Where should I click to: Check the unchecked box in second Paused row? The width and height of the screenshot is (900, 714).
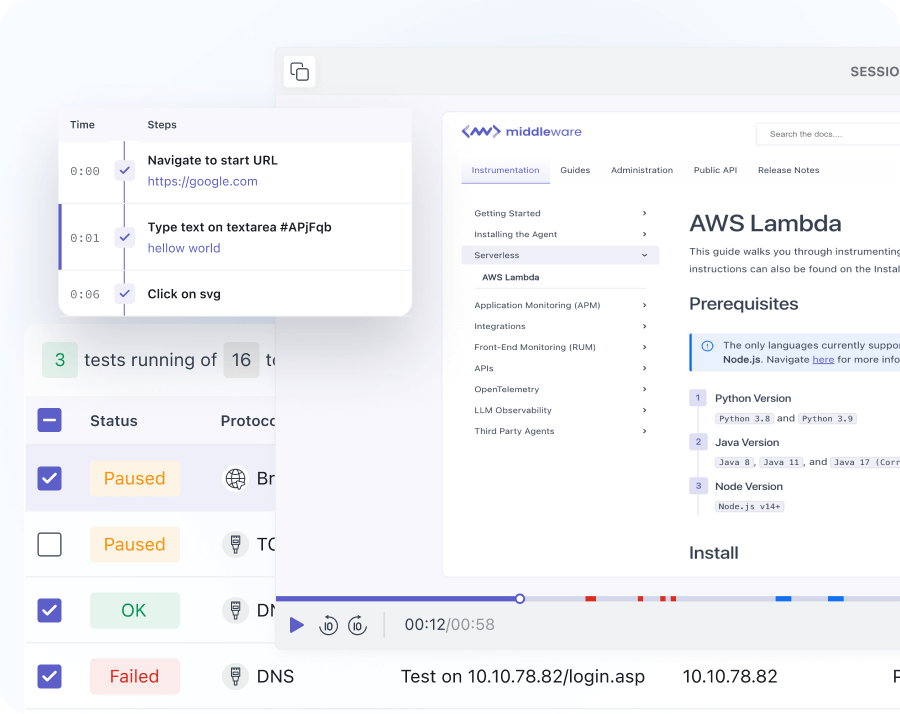tap(50, 545)
